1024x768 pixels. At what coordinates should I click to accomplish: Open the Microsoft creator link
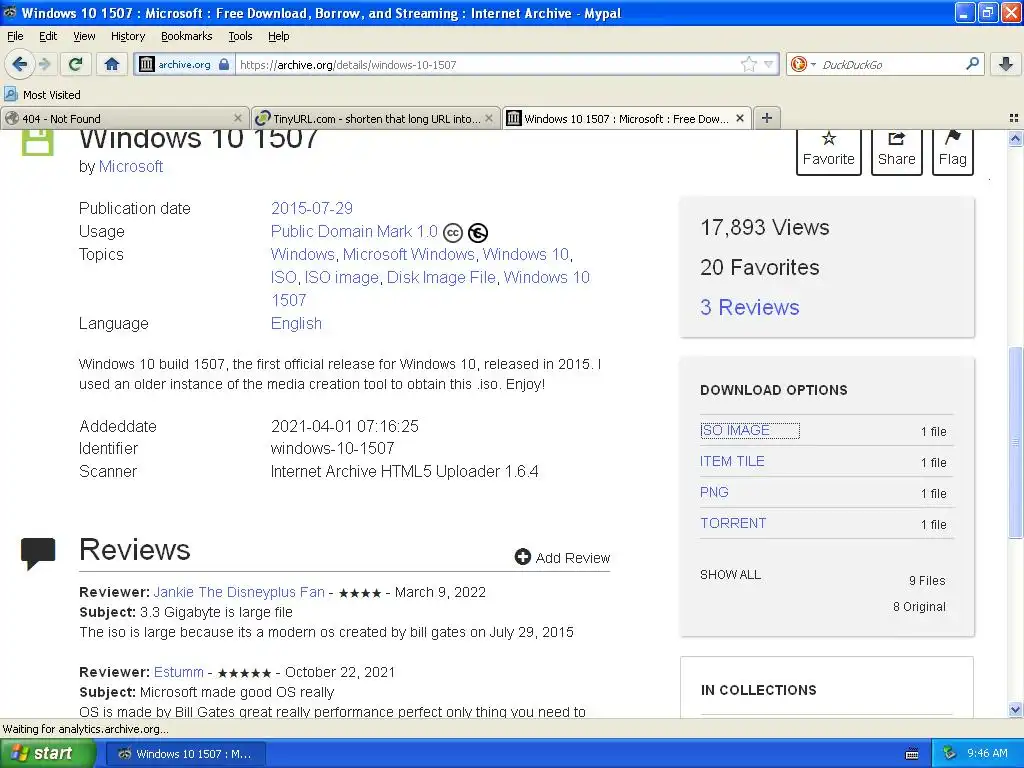pos(131,167)
